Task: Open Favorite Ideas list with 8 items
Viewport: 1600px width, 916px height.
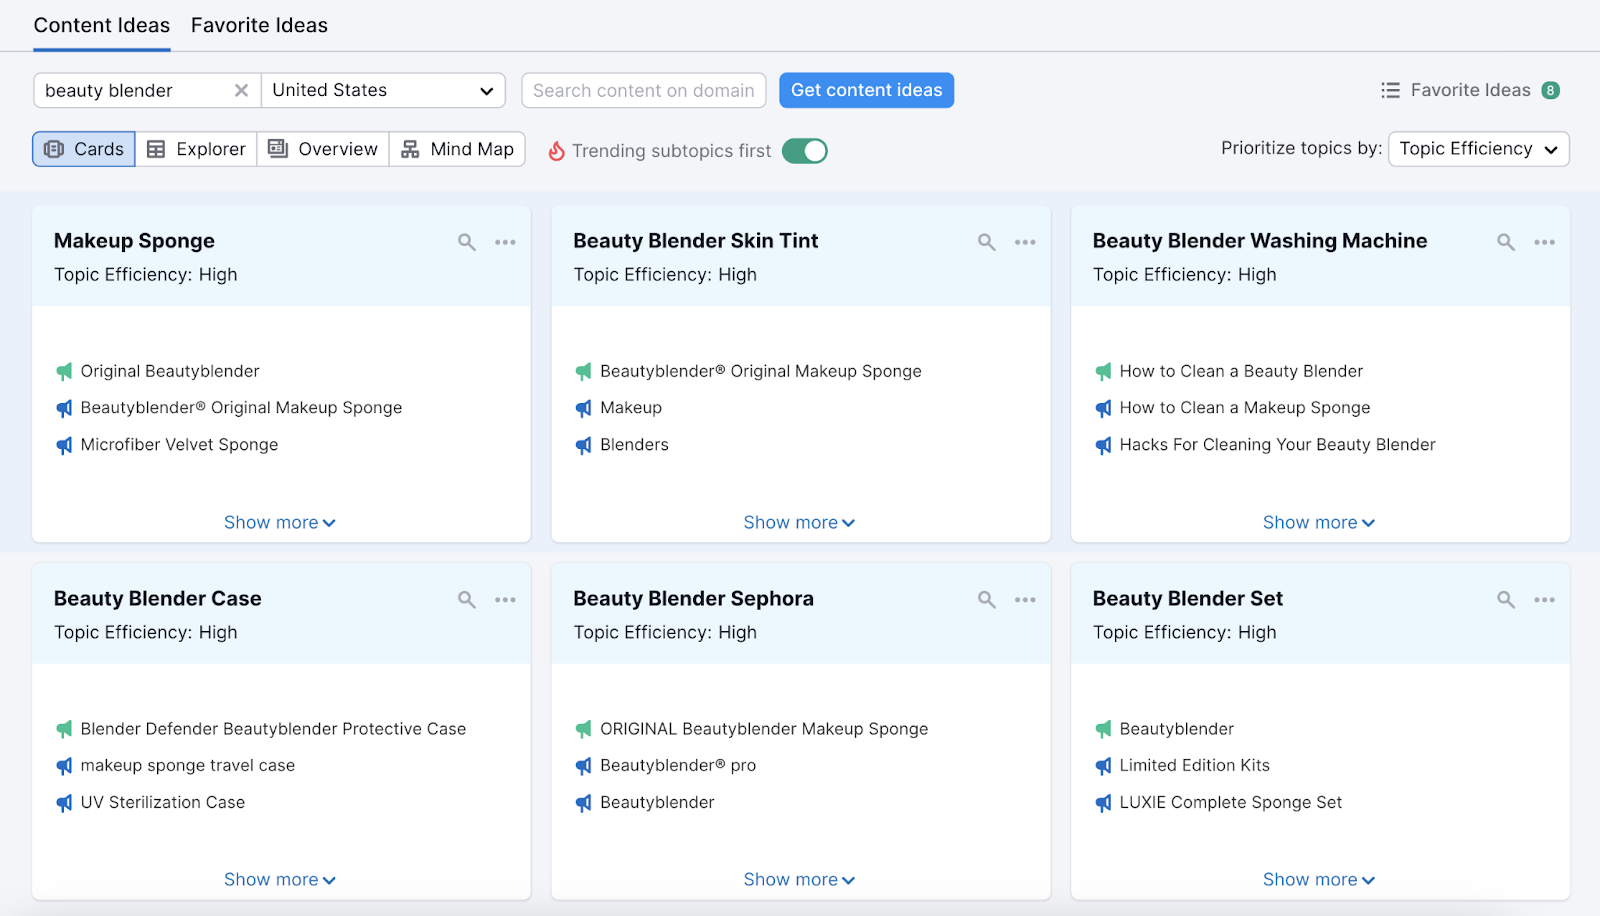Action: click(1469, 91)
